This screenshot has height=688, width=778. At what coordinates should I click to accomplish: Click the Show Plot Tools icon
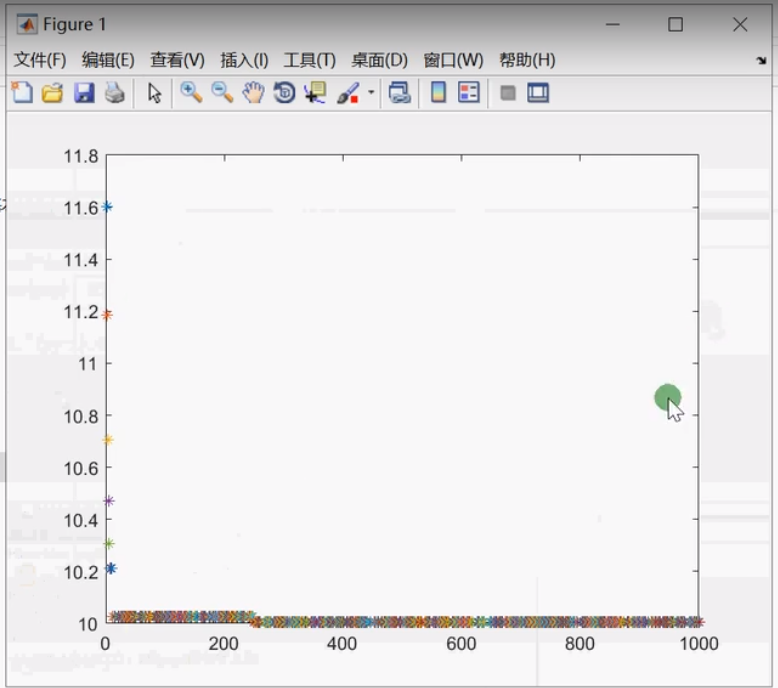(538, 93)
